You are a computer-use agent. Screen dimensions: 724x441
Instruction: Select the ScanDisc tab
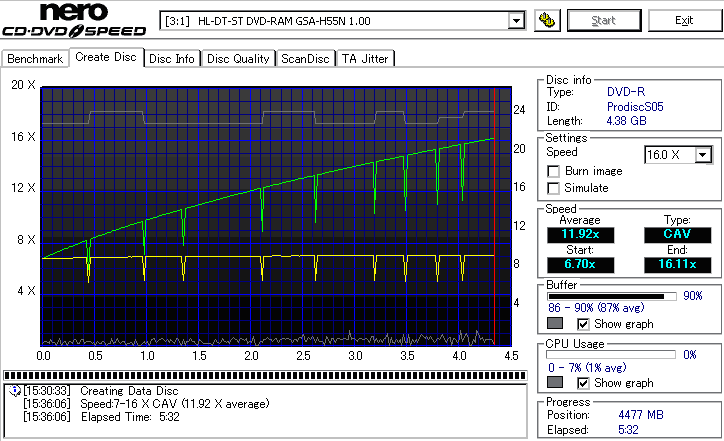(x=305, y=58)
